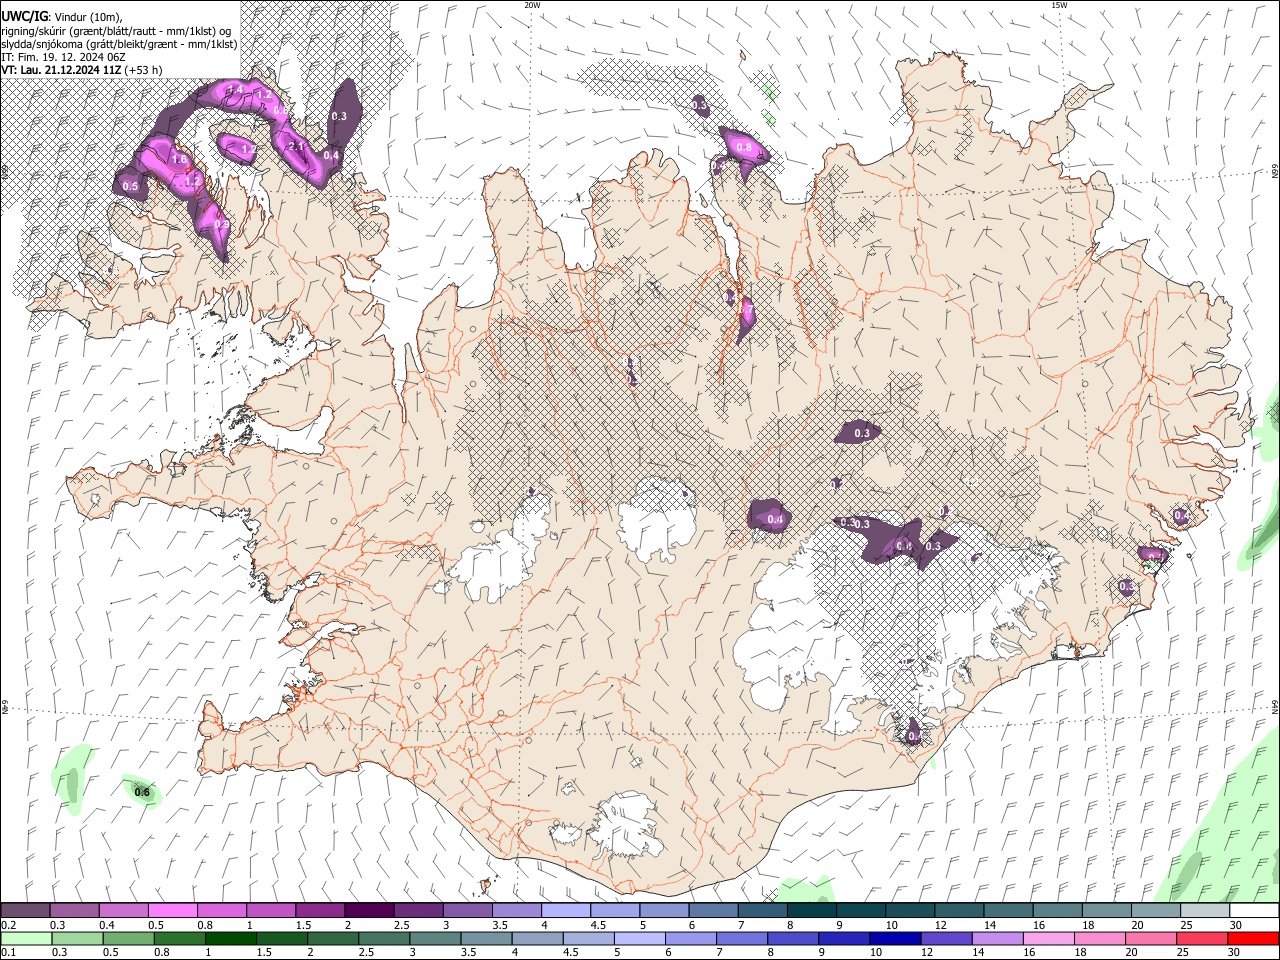Click the snow legend swatch between 2 and 2.5
The image size is (1280, 960).
pyautogui.click(x=369, y=910)
